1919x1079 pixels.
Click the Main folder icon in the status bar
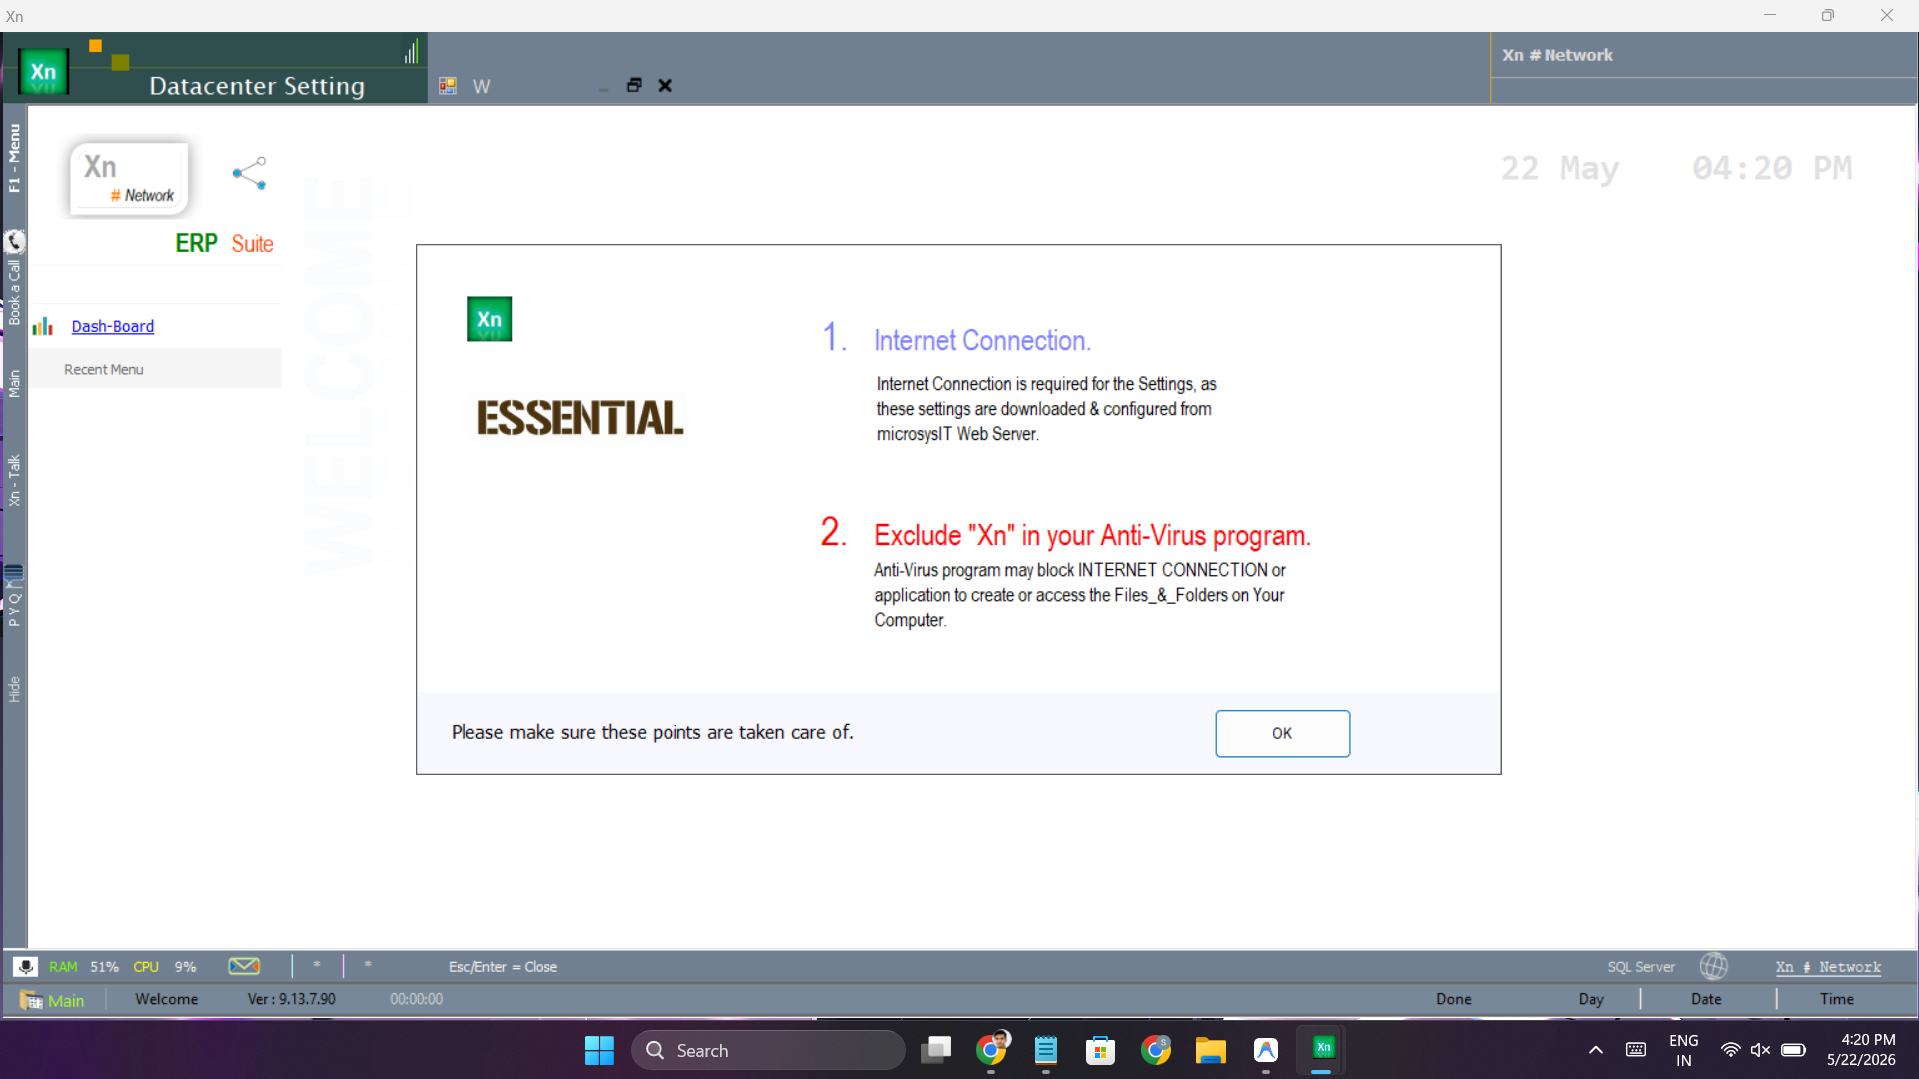[31, 1000]
